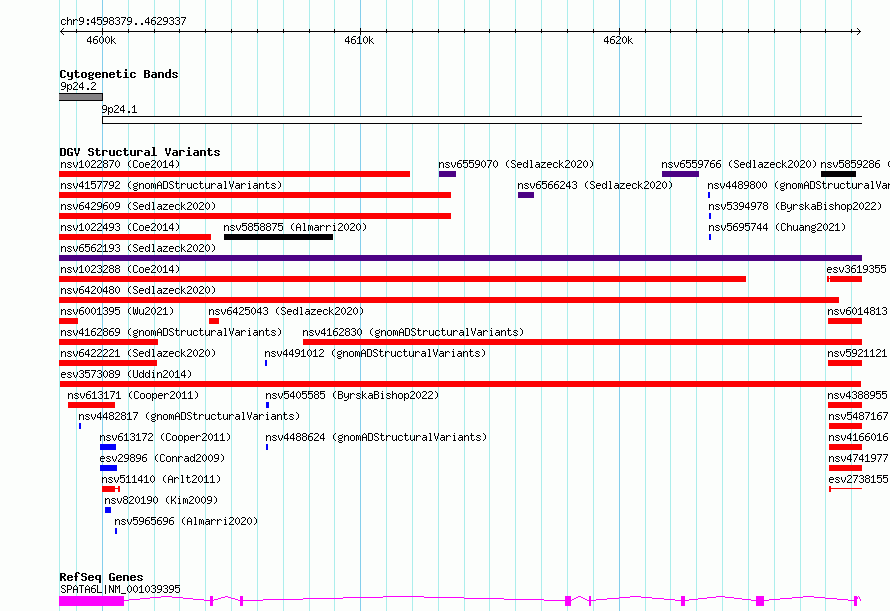Select the small red bar below the nsv6425043 label
Image resolution: width=890 pixels, height=611 pixels.
[x=214, y=321]
